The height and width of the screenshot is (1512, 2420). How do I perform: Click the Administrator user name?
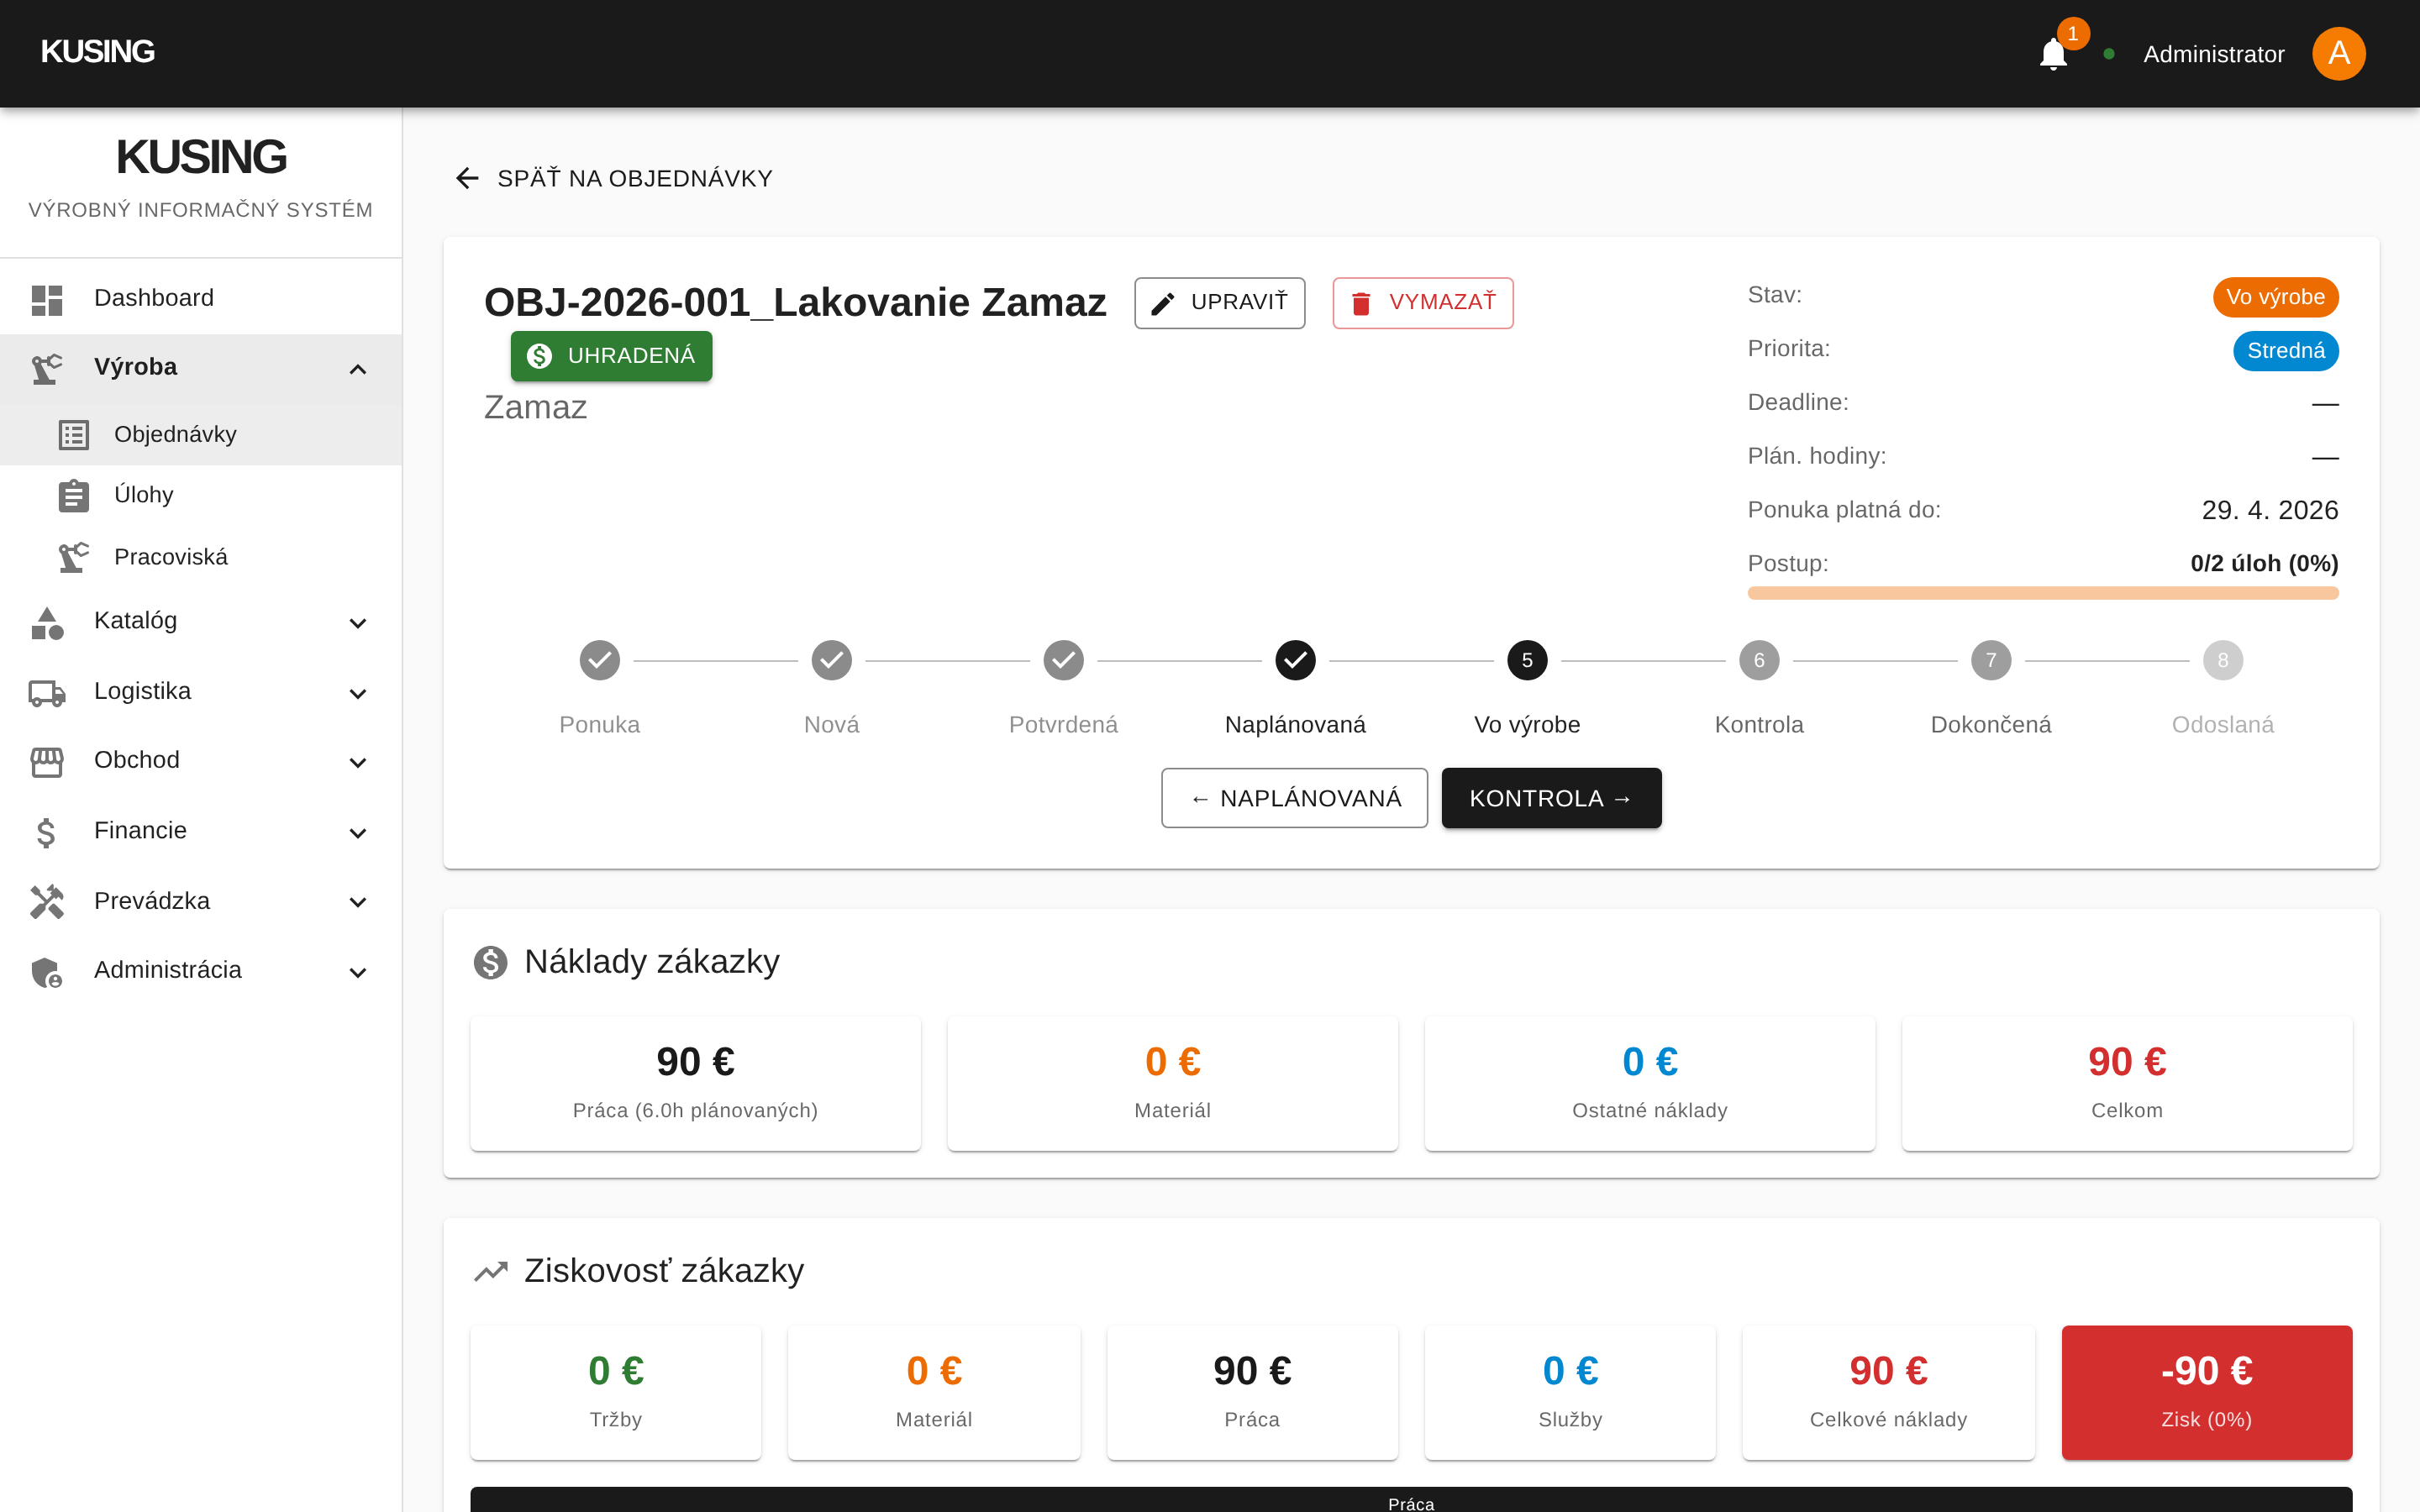coord(2213,54)
